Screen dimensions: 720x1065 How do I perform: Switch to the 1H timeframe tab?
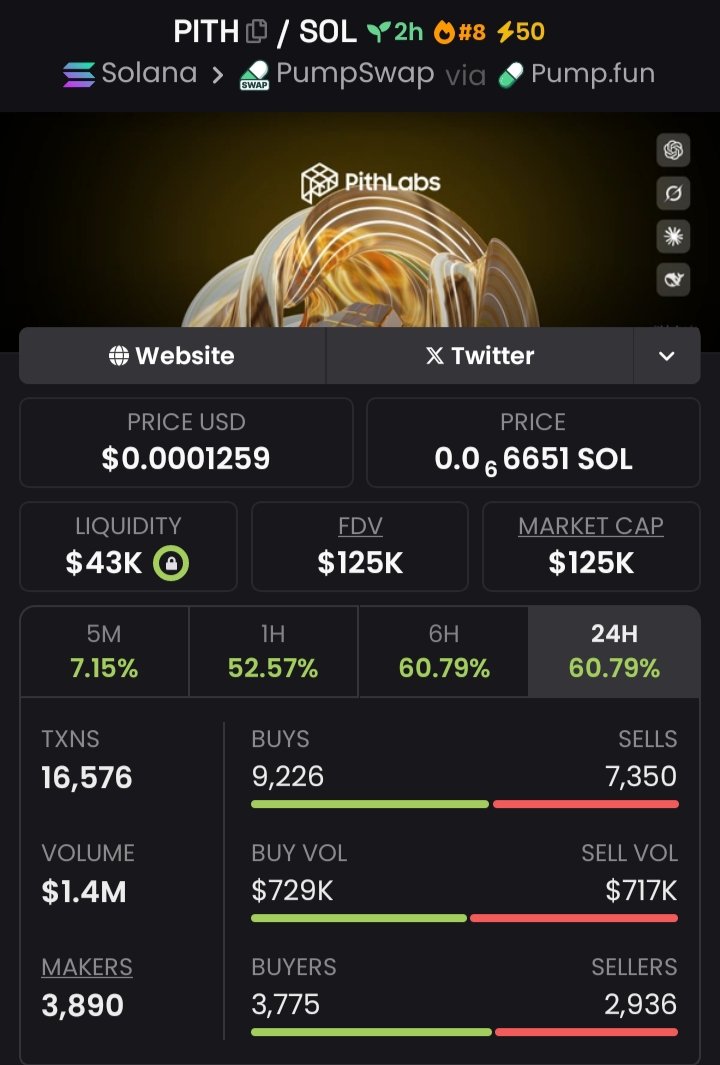click(273, 651)
